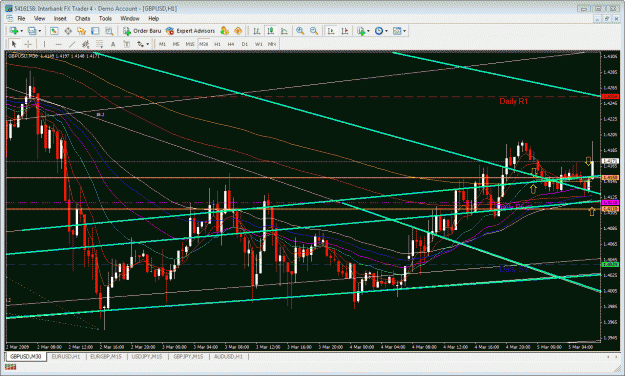
Task: Expand the New Chart symbol dropdown arrow
Action: pyautogui.click(x=22, y=31)
